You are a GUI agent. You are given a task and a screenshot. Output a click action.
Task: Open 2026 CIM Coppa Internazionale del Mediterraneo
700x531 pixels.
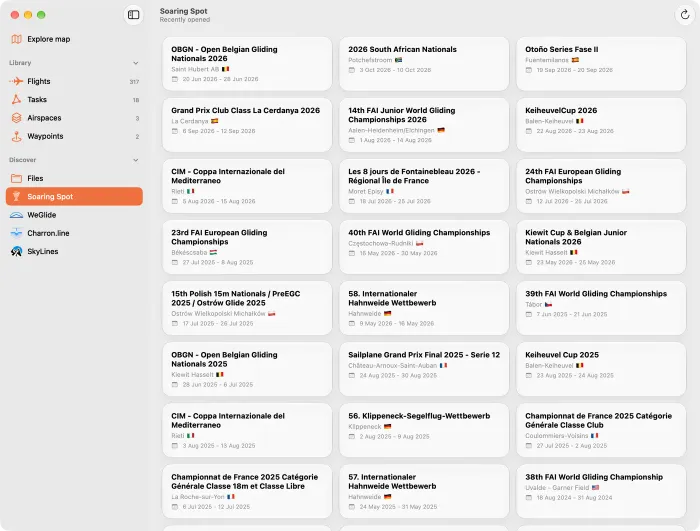click(247, 186)
